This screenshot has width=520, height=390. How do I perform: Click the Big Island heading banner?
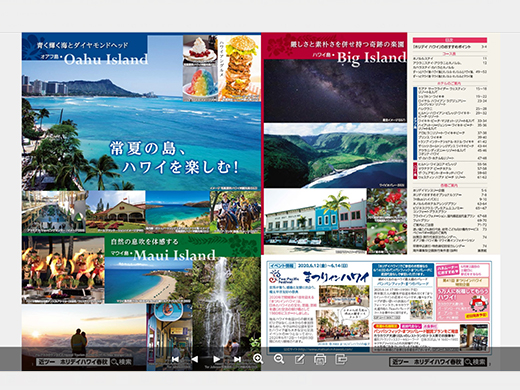[334, 50]
